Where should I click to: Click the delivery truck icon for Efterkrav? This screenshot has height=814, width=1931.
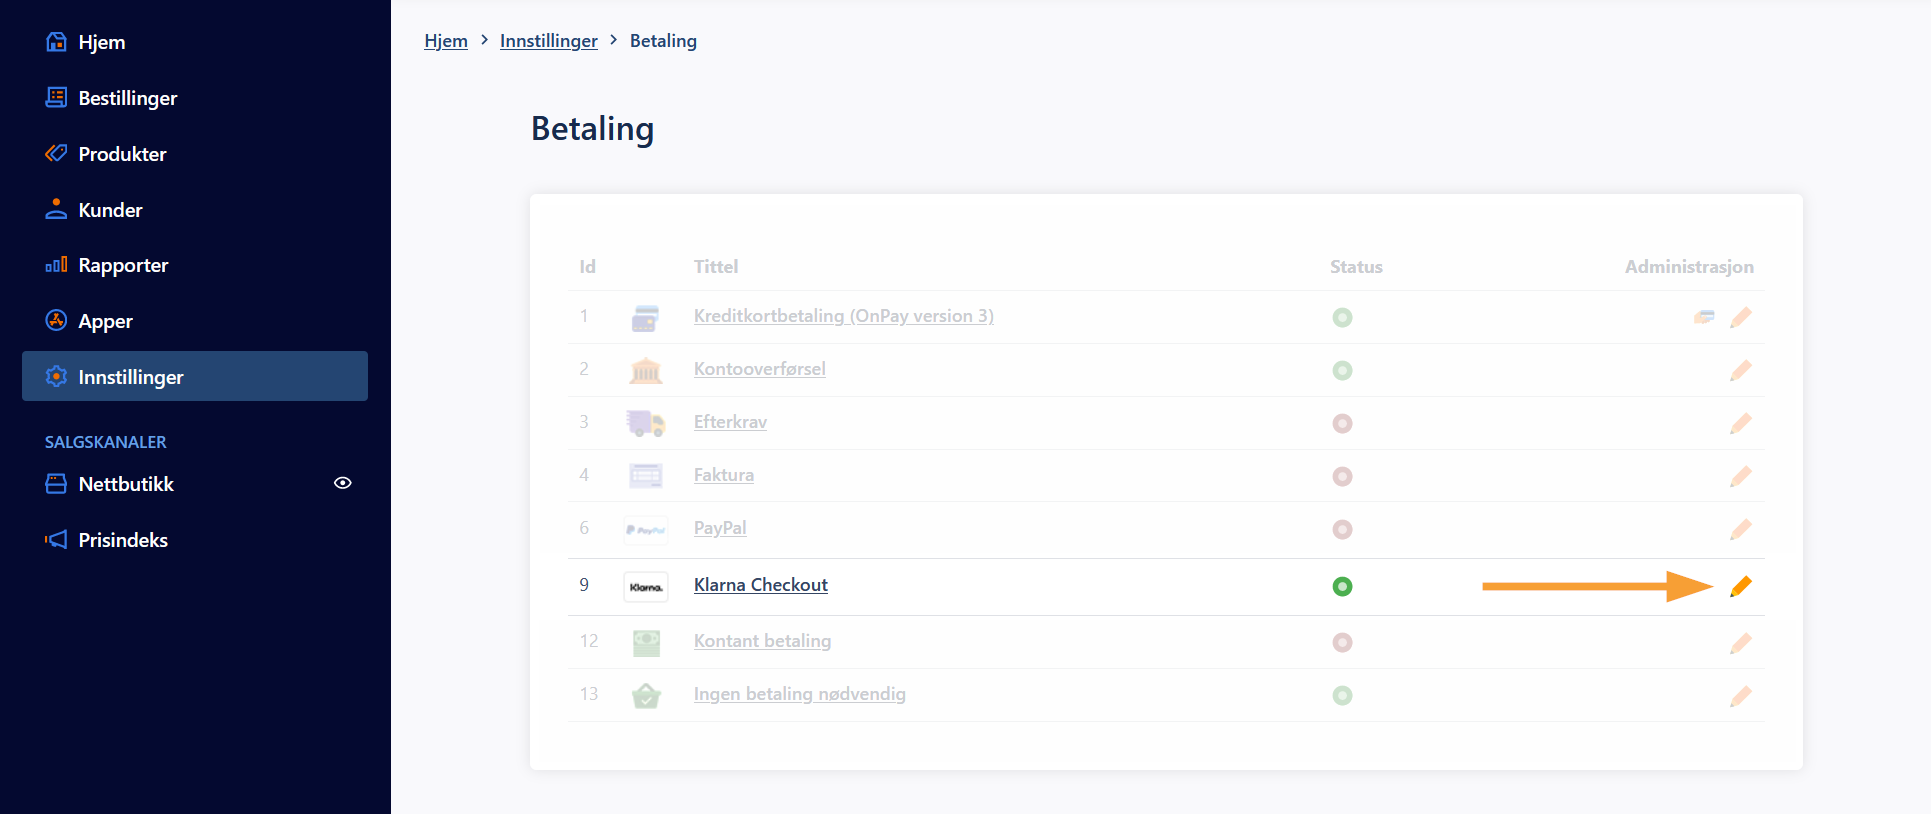coord(646,423)
